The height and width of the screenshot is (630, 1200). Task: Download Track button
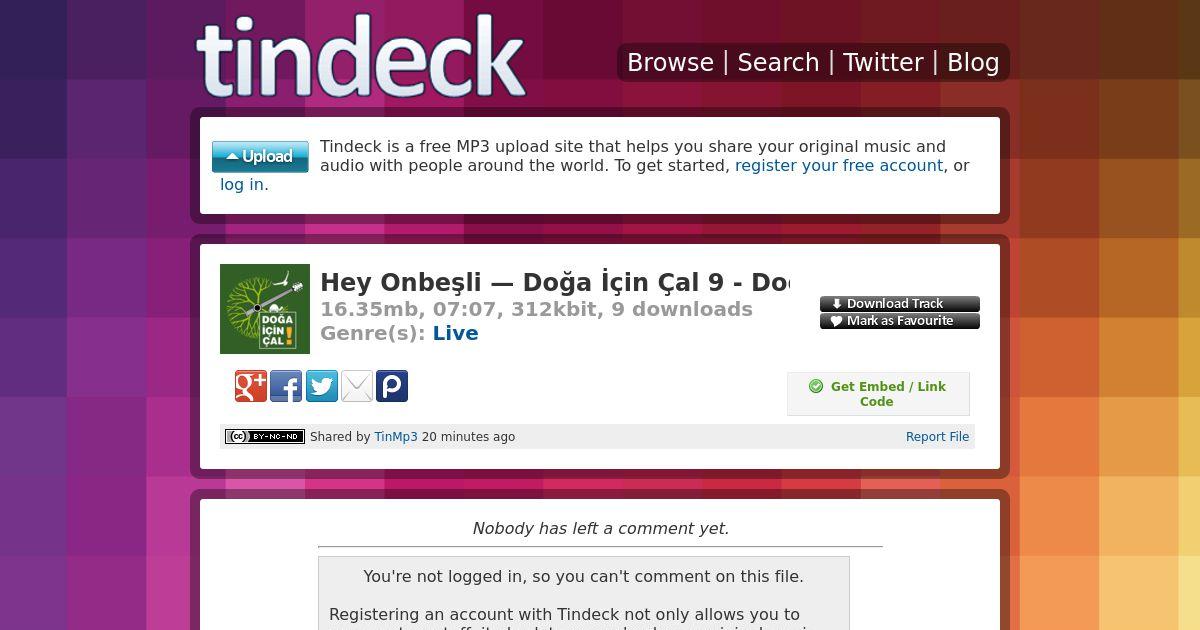[900, 304]
